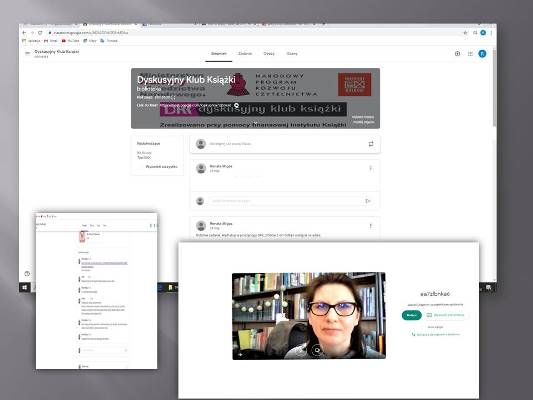Click the page vertical scrollbar
Viewport: 533px width, 400px height.
click(x=494, y=88)
